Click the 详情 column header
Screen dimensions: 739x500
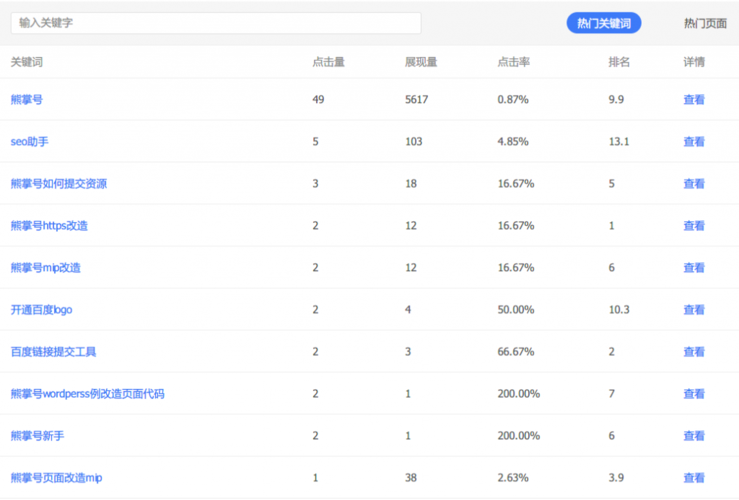pyautogui.click(x=694, y=62)
